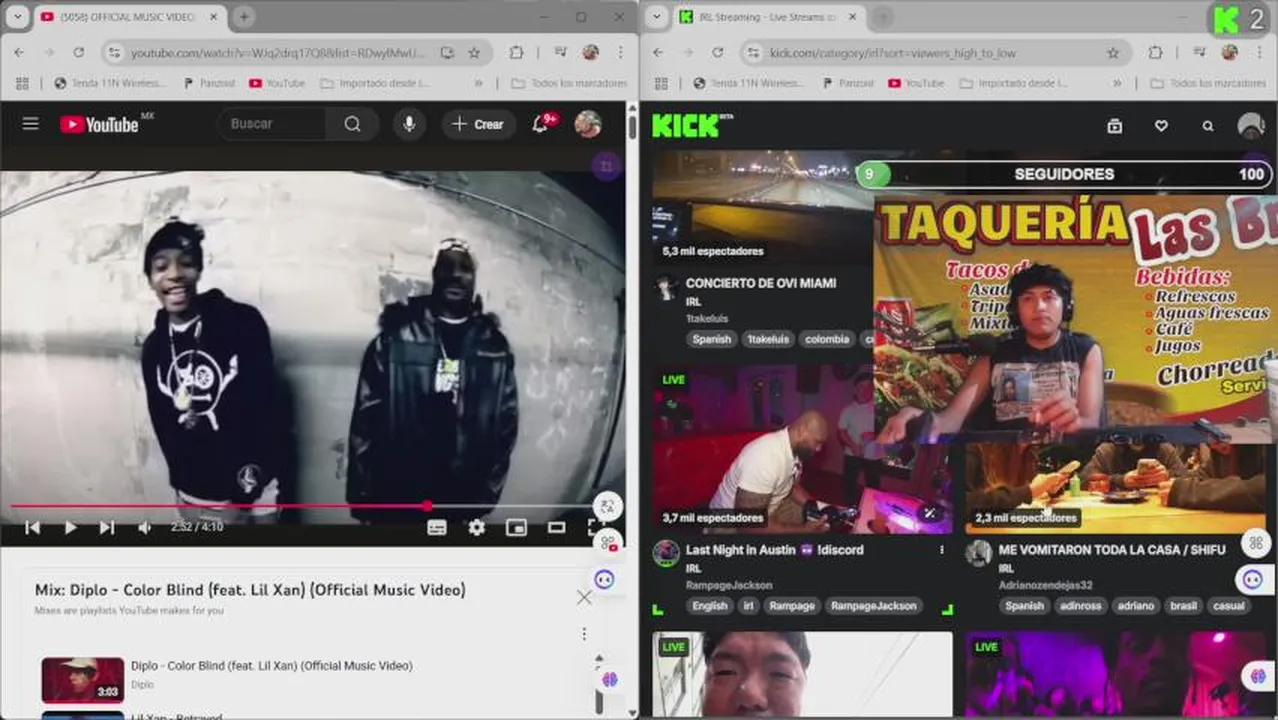Select the IRL Streaming Kick tab
1278x720 pixels.
coord(765,17)
